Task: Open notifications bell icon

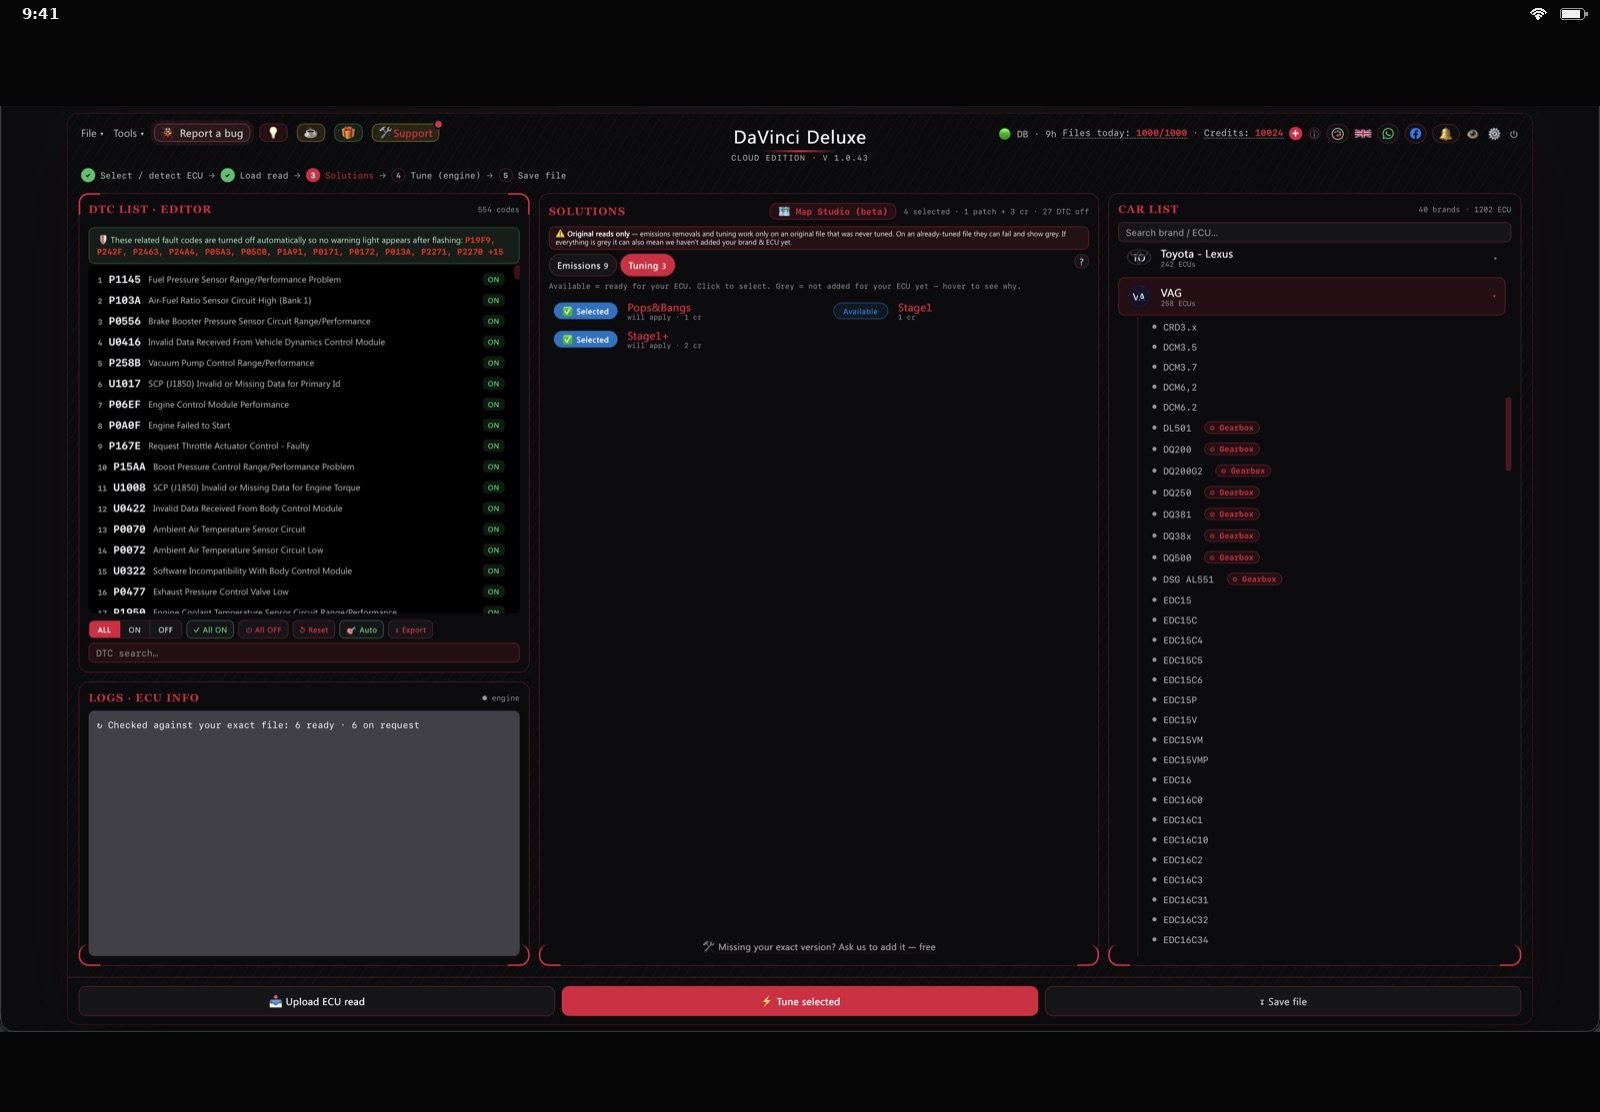Action: coord(1445,133)
